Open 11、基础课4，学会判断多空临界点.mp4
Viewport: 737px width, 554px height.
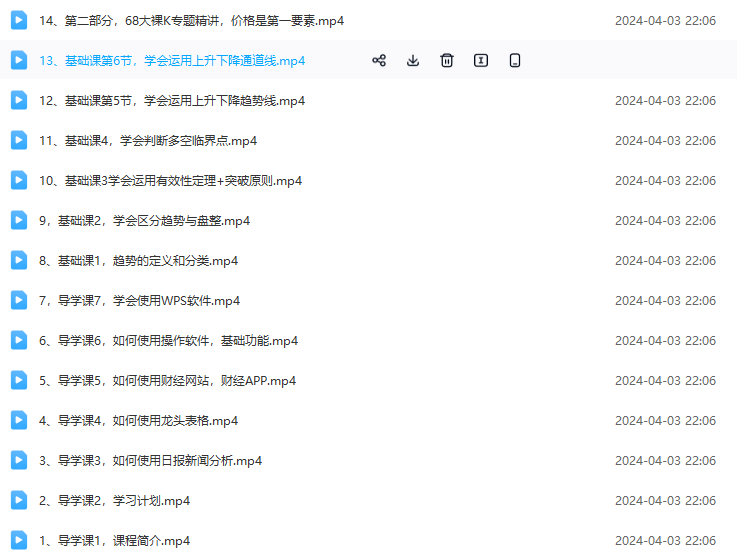(x=147, y=141)
